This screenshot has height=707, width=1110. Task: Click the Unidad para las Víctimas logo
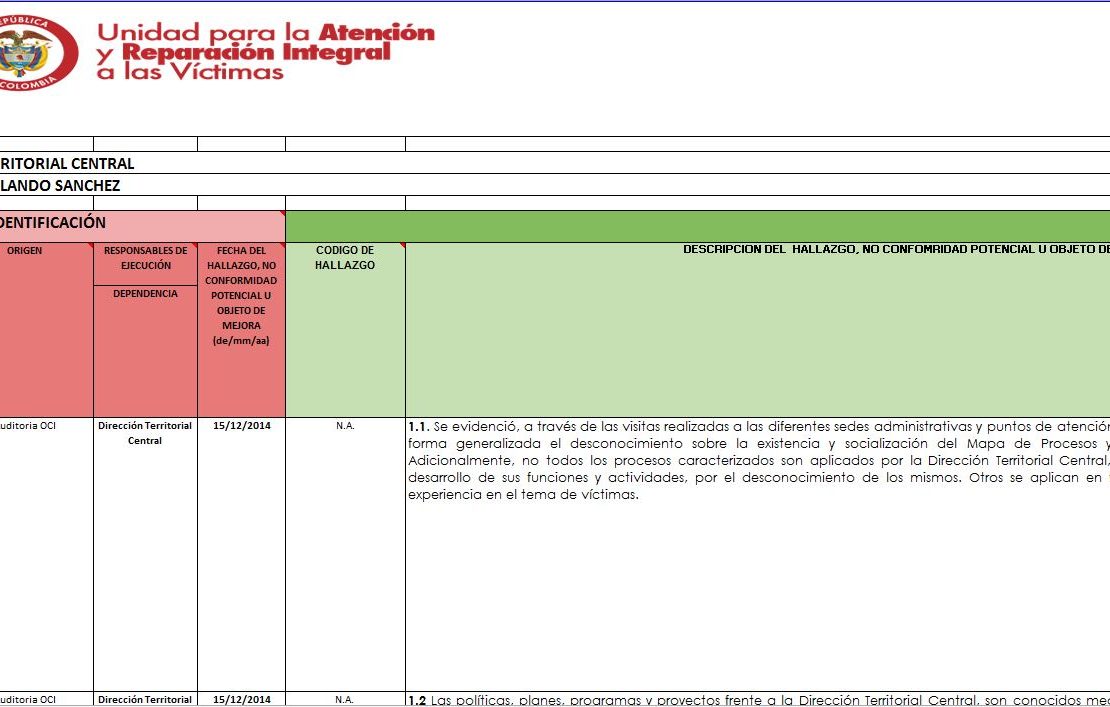point(217,52)
